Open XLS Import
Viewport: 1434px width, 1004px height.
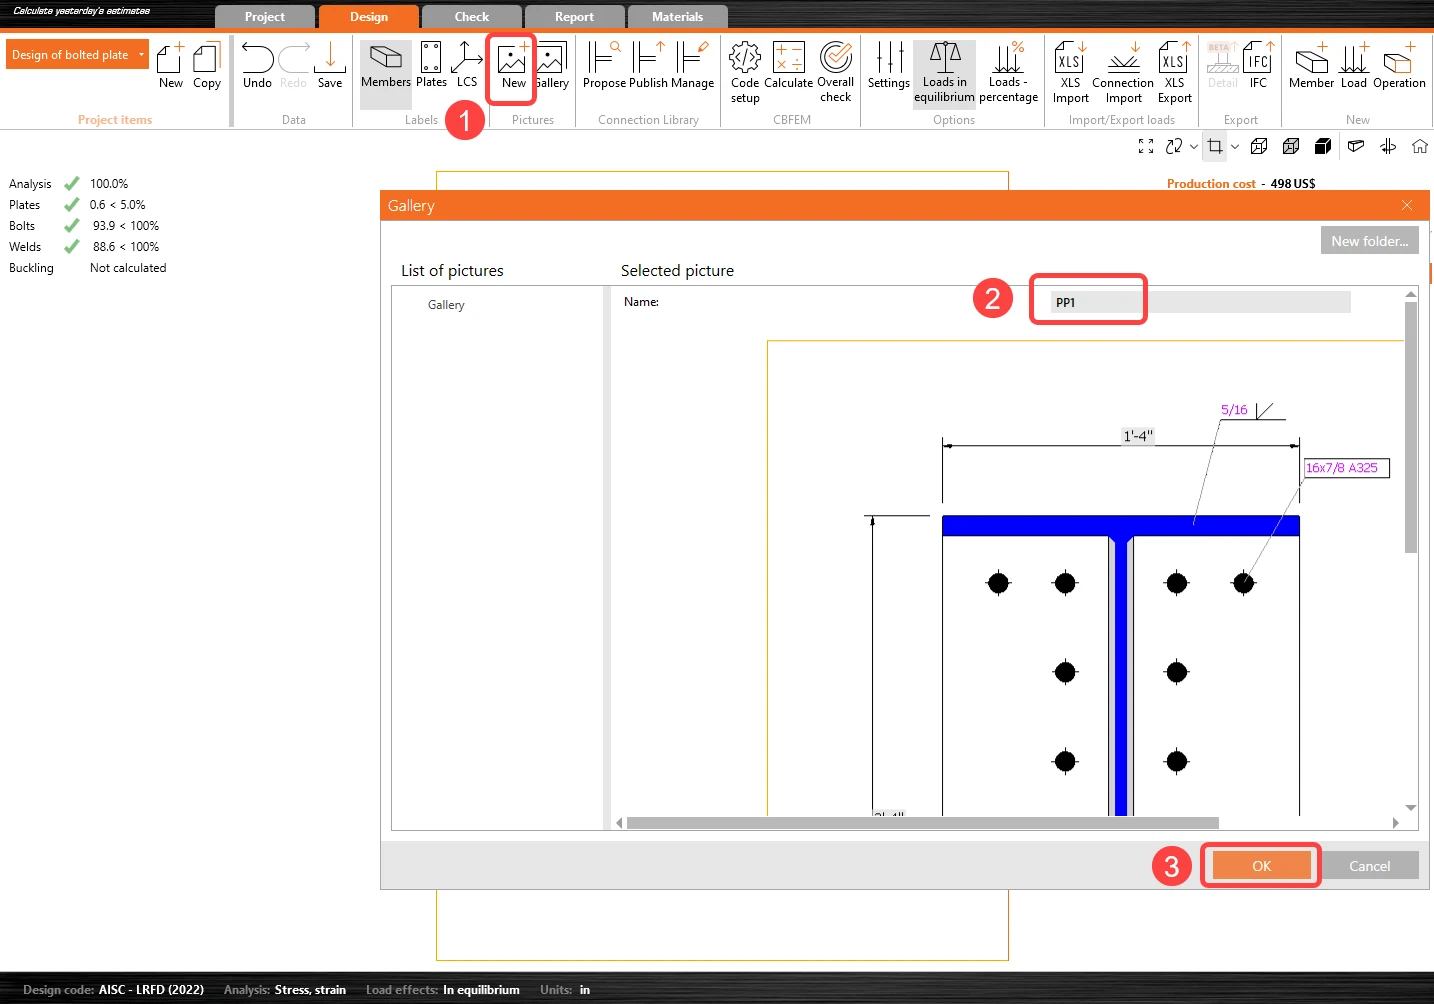click(x=1070, y=73)
